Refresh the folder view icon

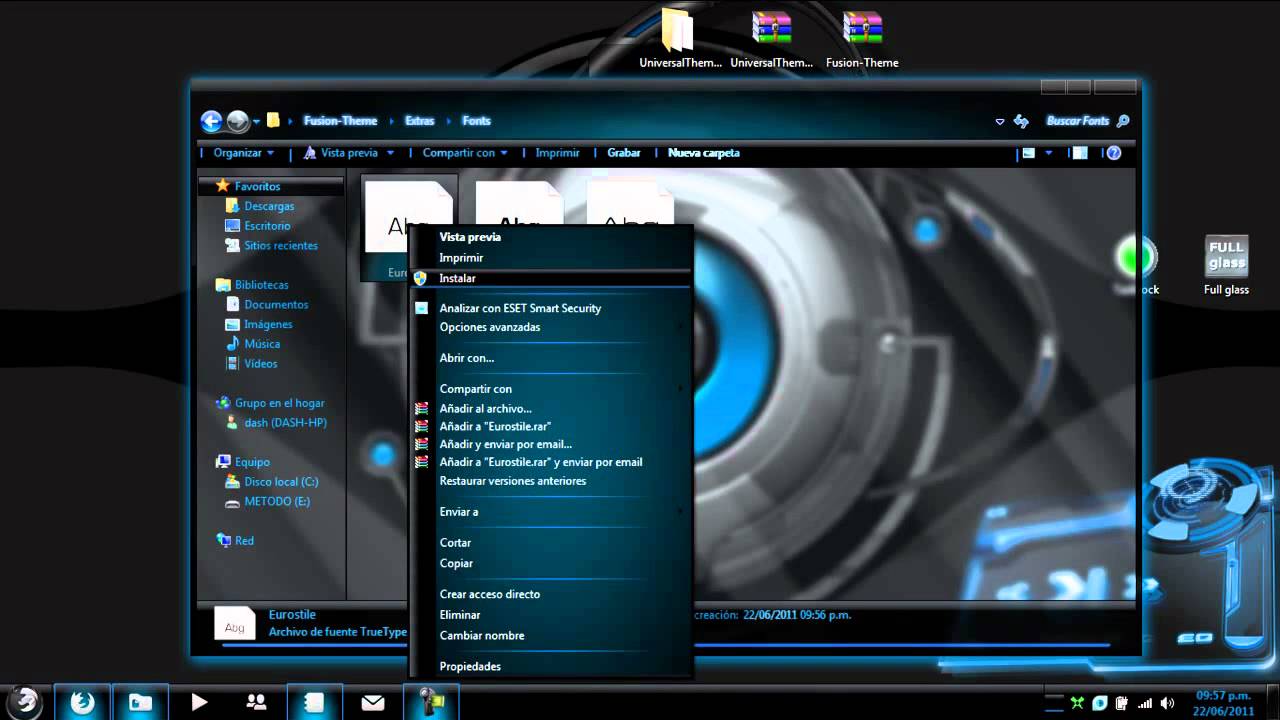(x=1021, y=121)
